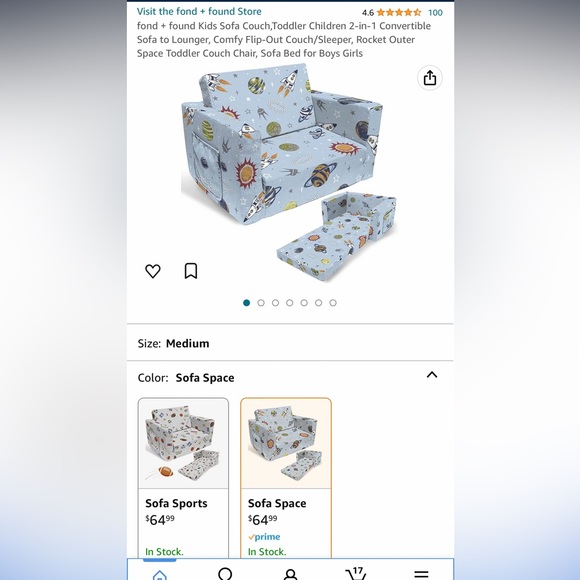The height and width of the screenshot is (580, 580).
Task: Choose the Sofa Sports color option
Action: pos(183,478)
